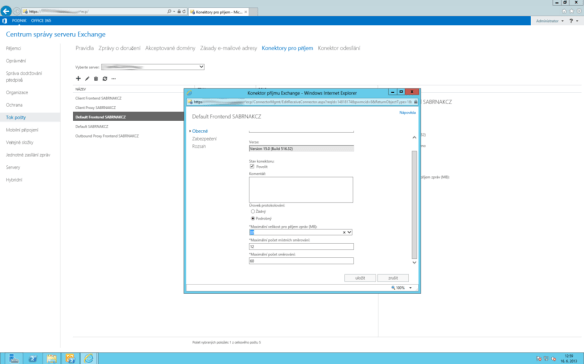
Task: Open Oprávnění in the left navigation
Action: (16, 61)
